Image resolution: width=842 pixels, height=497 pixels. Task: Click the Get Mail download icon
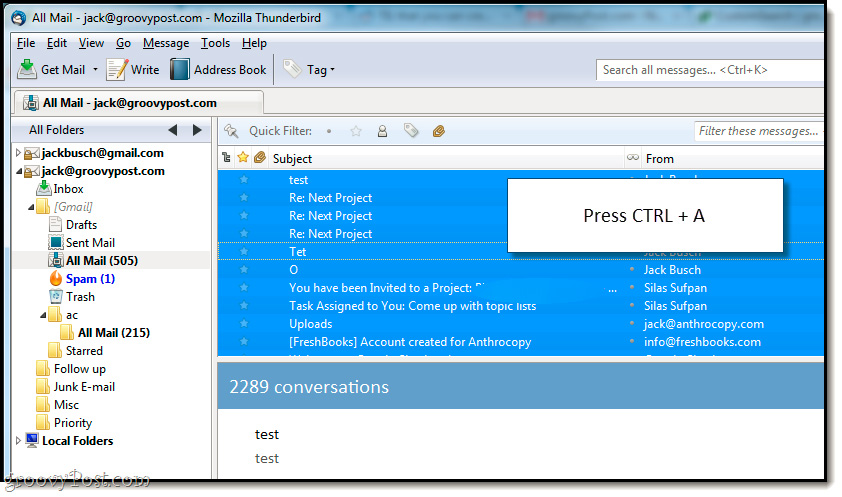click(27, 69)
